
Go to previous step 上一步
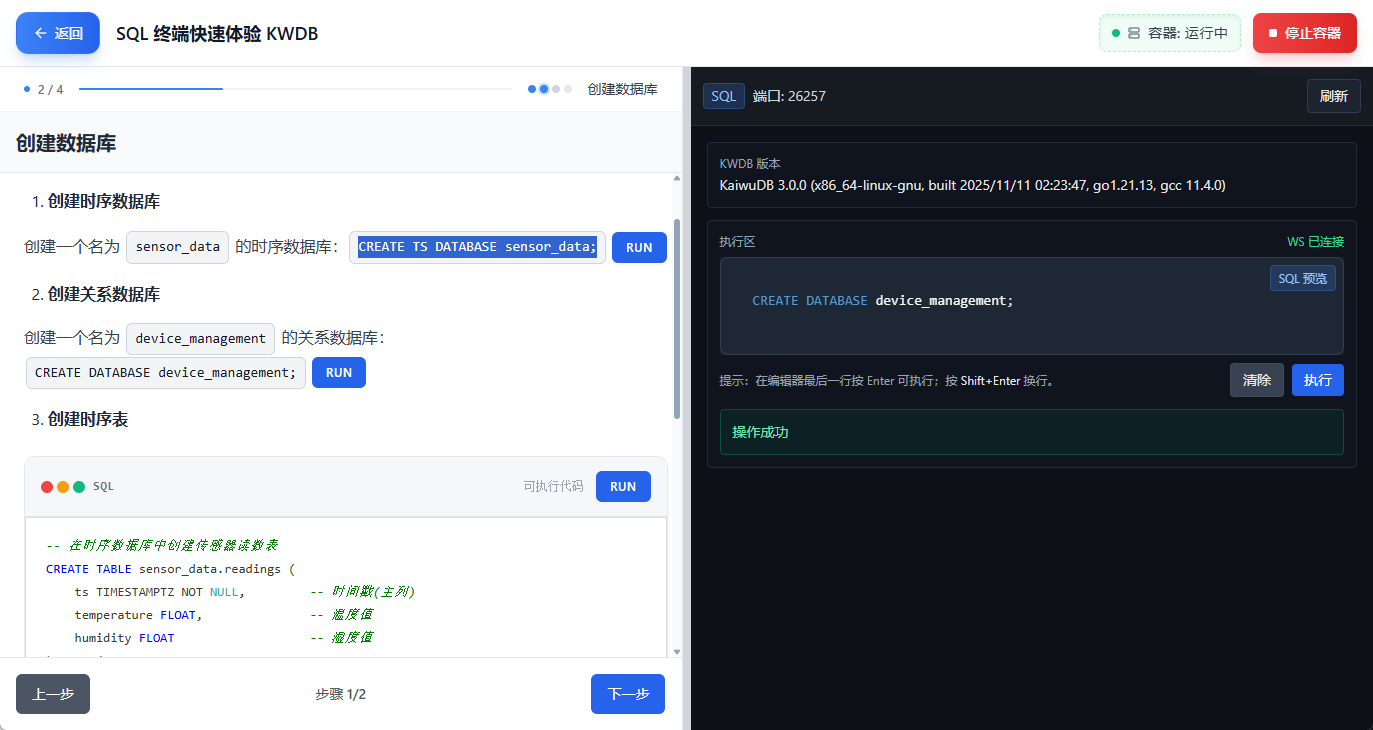click(53, 694)
